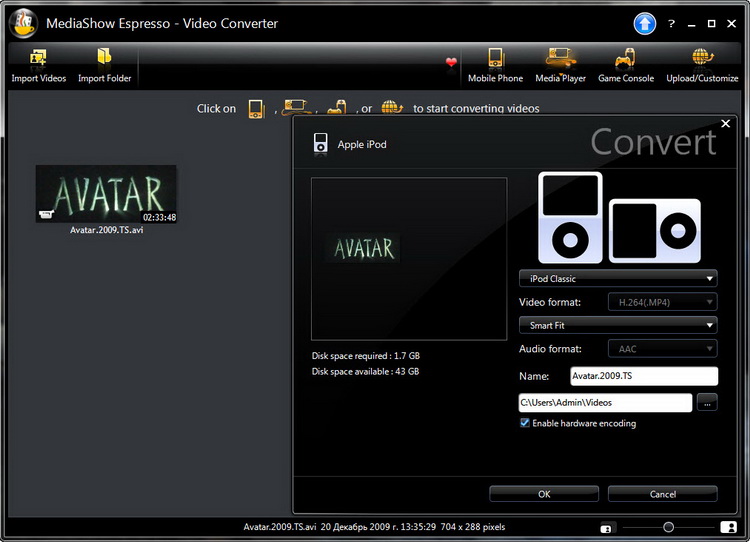Click the red heart favorites icon
The image size is (750, 542).
click(451, 62)
